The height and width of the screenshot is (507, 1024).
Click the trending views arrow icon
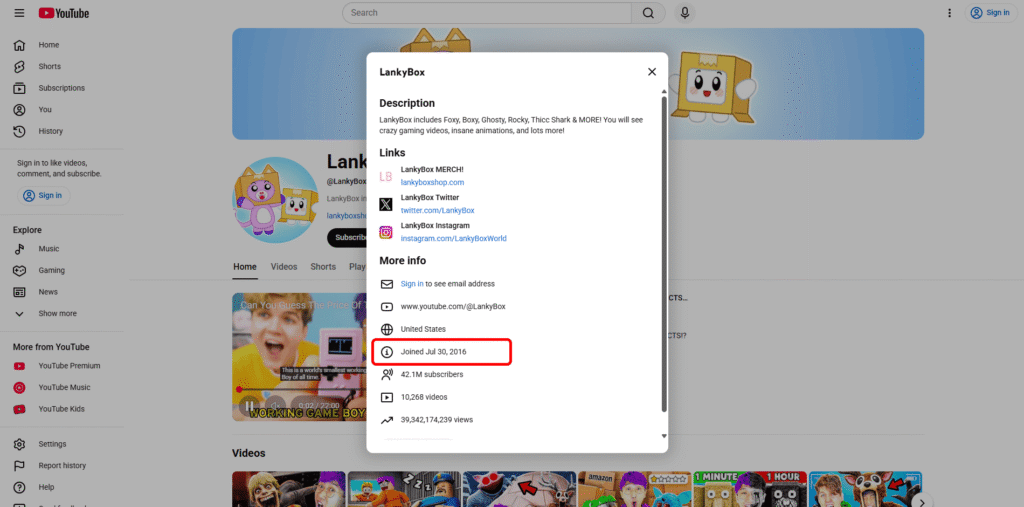point(387,420)
